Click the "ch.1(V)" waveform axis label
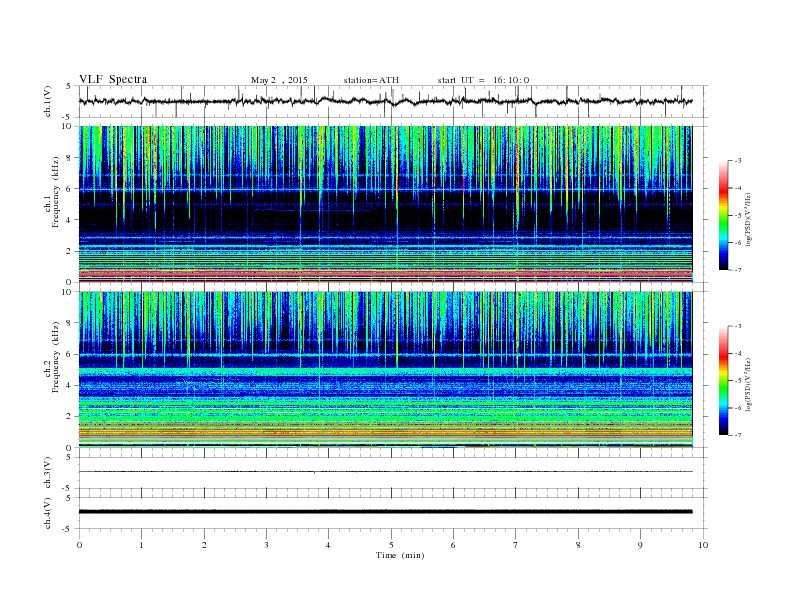This screenshot has width=792, height=612. (x=48, y=101)
